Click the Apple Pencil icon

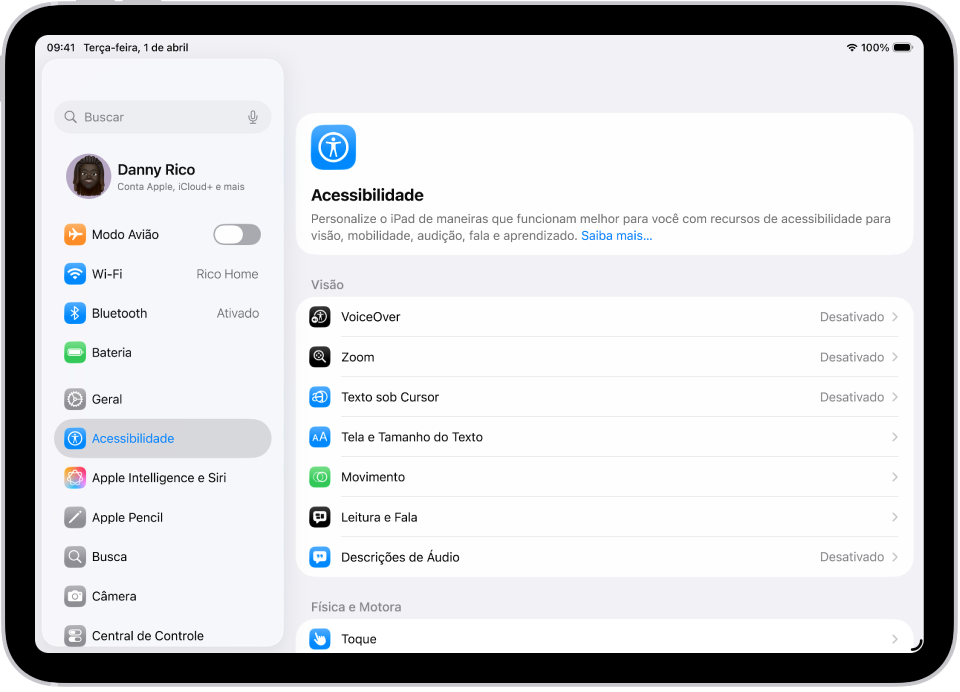pos(75,517)
